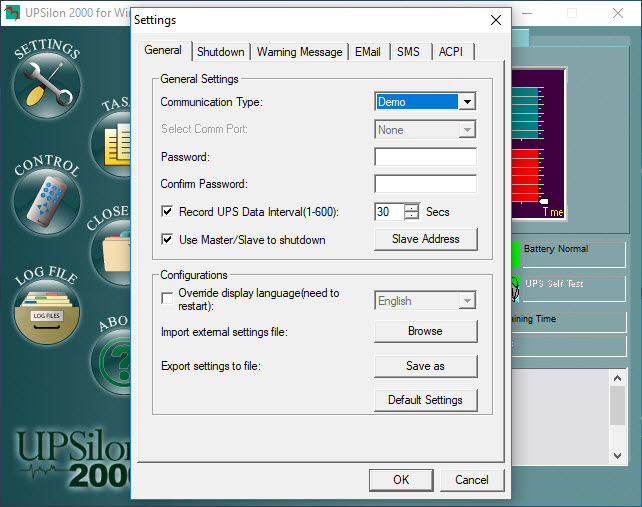Toggle Record UPS Data Interval checkbox

point(167,211)
